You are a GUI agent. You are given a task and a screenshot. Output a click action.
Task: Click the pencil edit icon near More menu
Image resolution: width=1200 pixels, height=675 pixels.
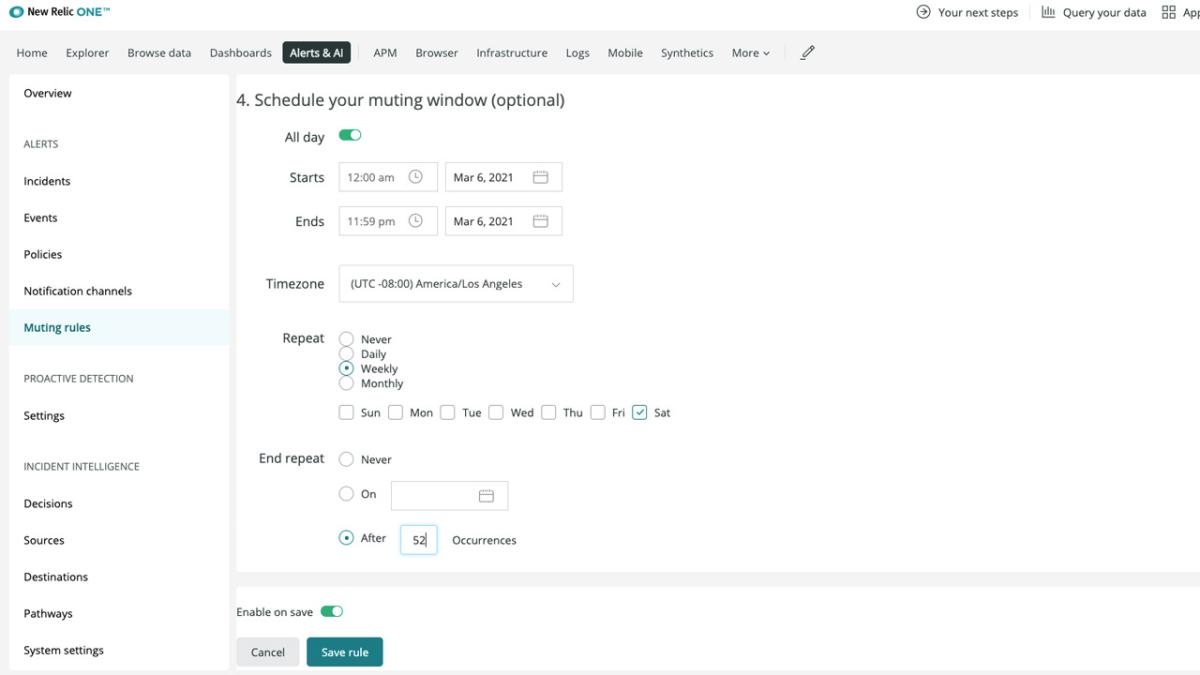[x=808, y=52]
